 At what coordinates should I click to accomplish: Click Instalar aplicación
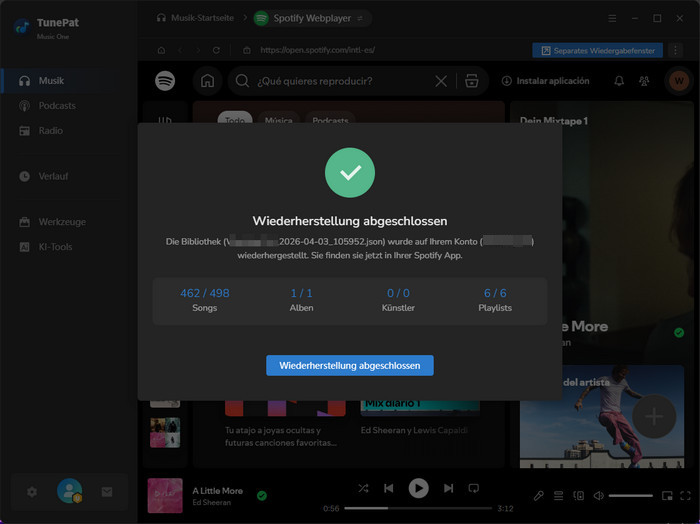click(x=545, y=81)
